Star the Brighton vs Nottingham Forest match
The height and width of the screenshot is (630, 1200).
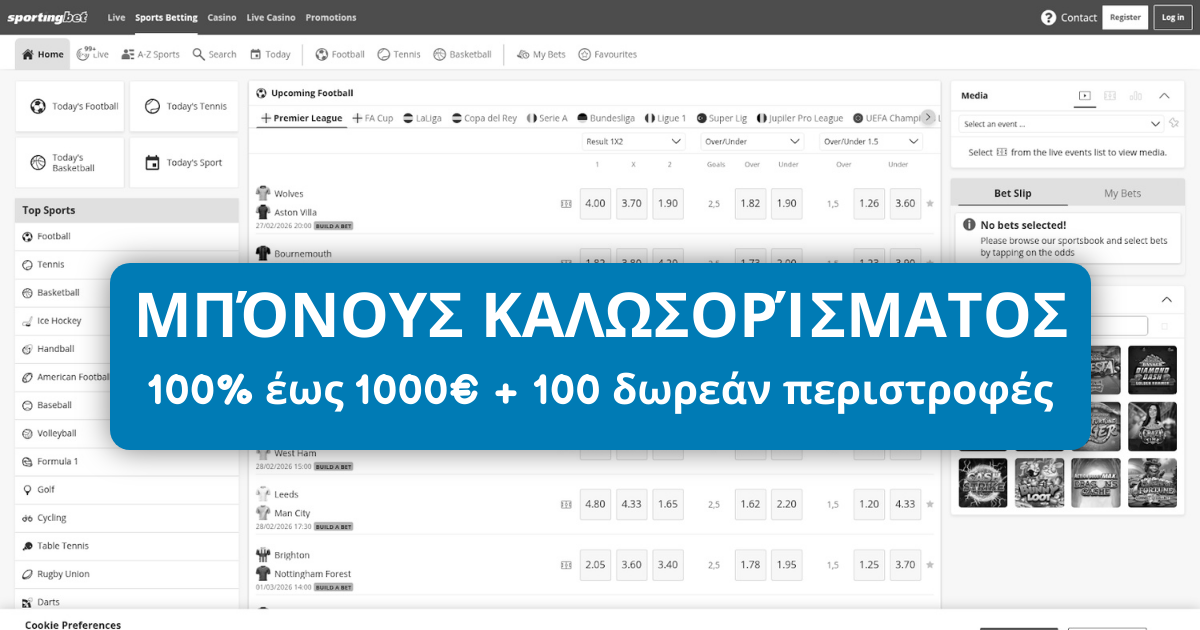click(x=929, y=564)
